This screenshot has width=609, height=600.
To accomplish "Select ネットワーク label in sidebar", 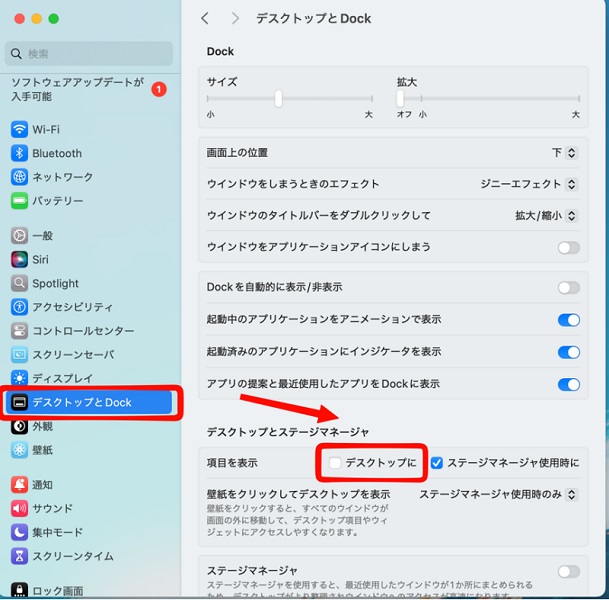I will point(63,177).
